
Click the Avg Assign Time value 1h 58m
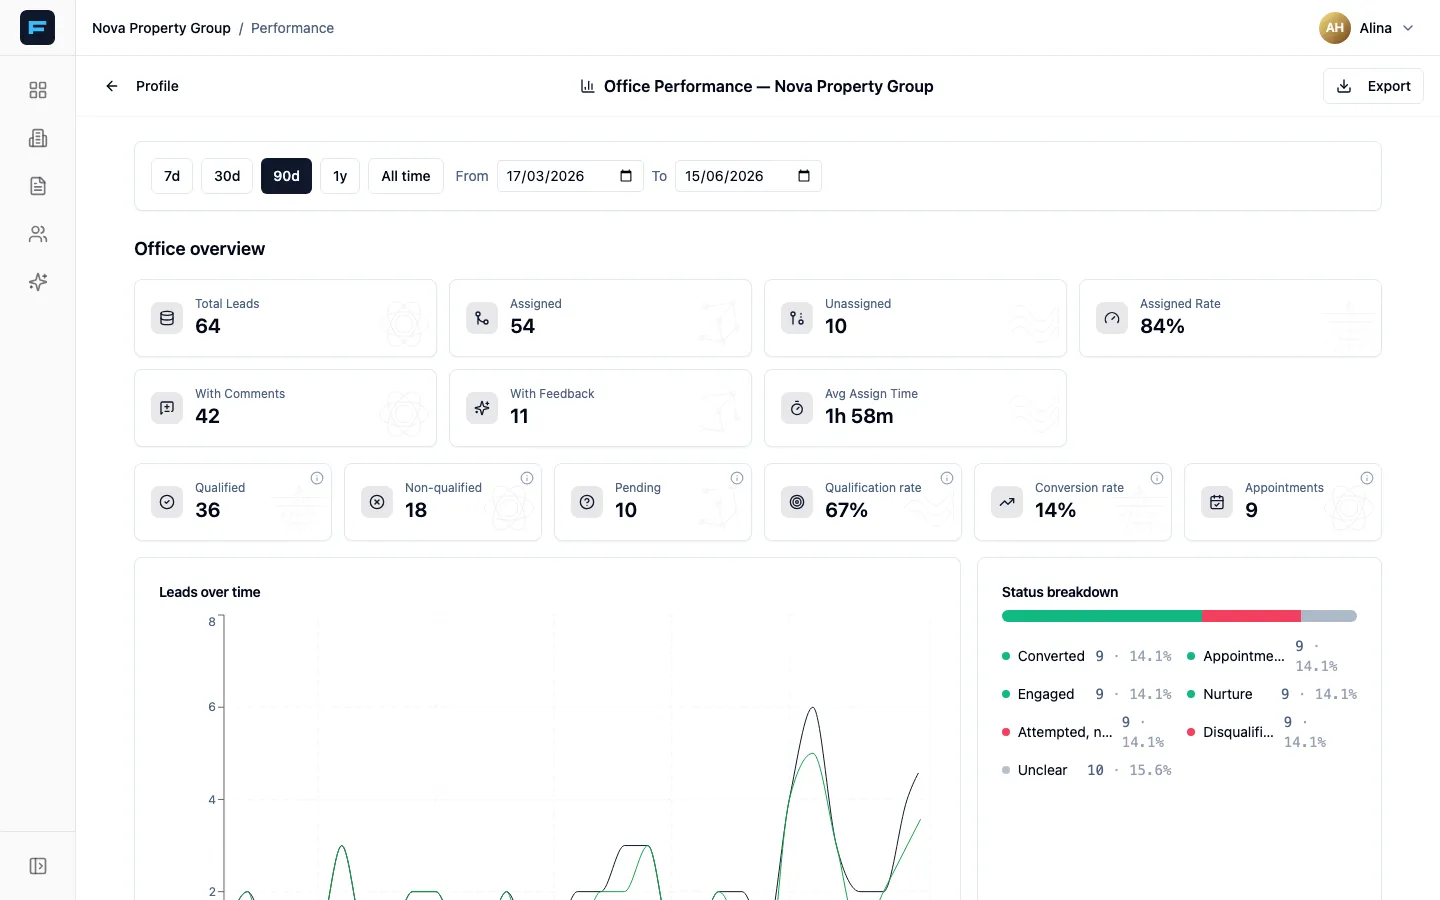859,416
